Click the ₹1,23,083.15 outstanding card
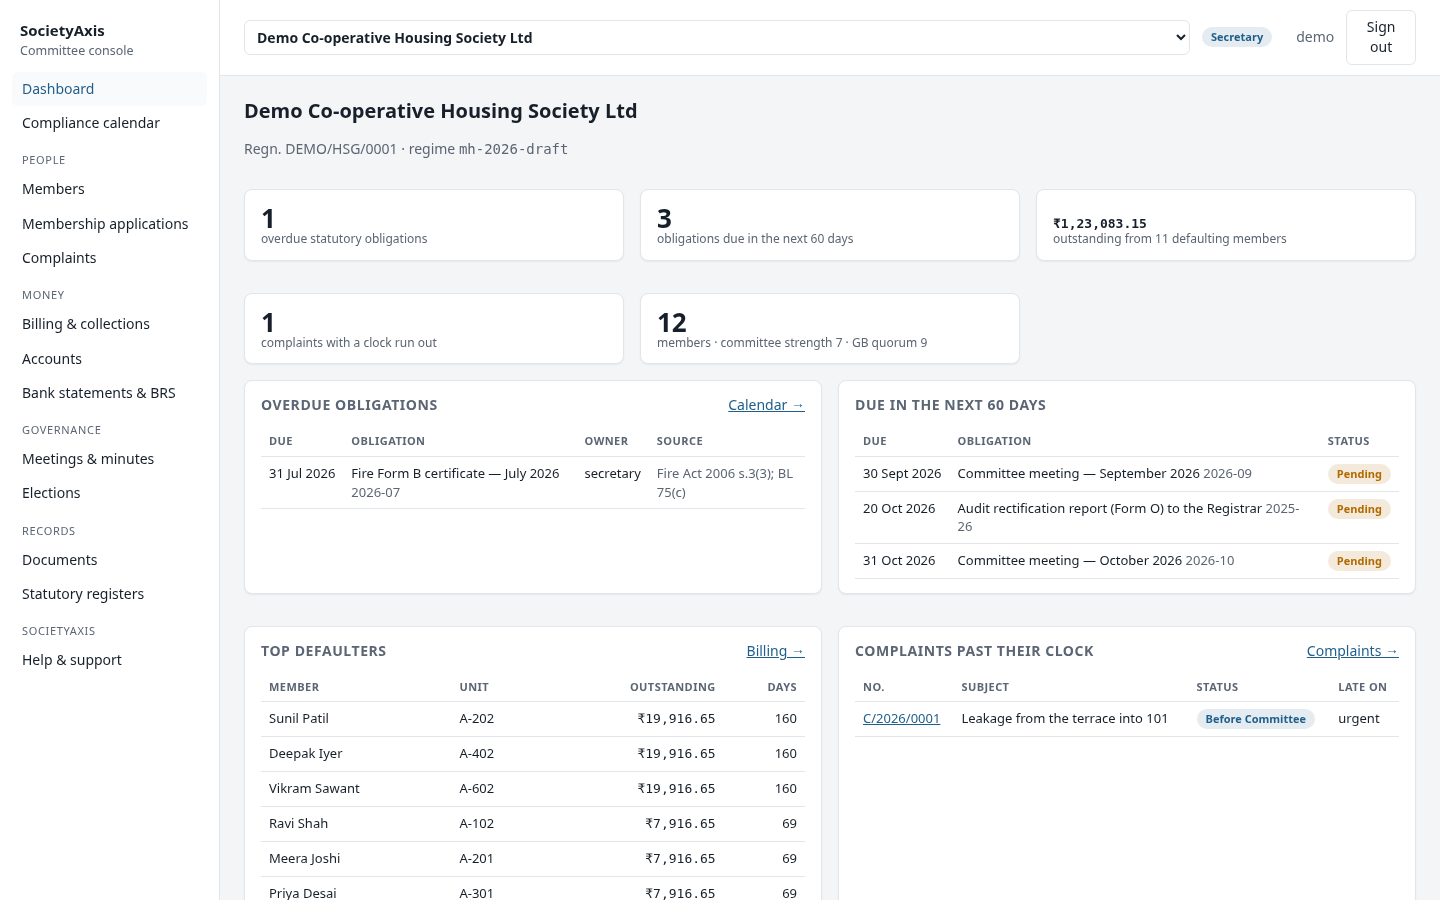The width and height of the screenshot is (1440, 900). click(x=1226, y=225)
